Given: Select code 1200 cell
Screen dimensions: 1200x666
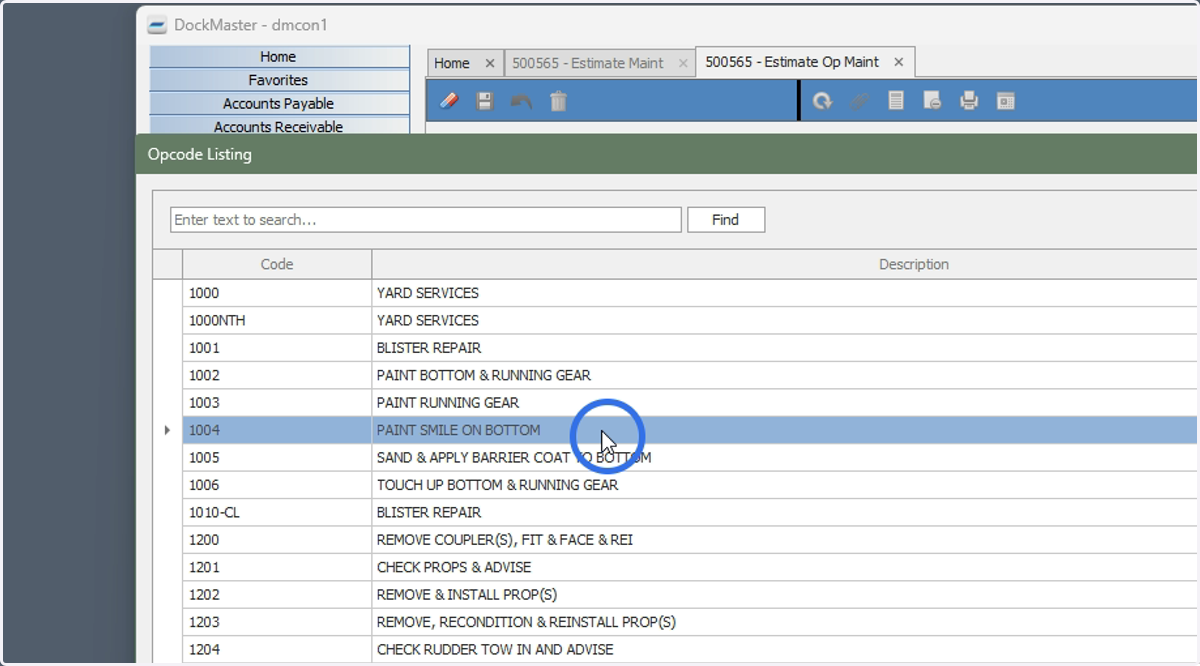Looking at the screenshot, I should tap(277, 540).
